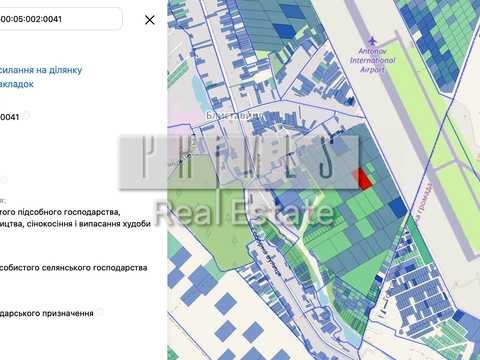Click the text 'дарського призначення'
The width and height of the screenshot is (480, 360).
(47, 313)
